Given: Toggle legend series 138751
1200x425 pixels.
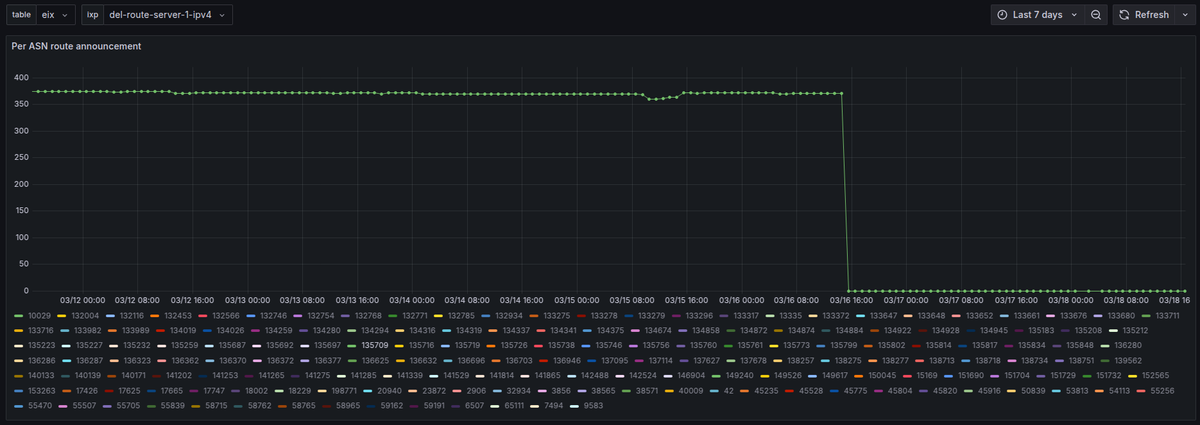Looking at the screenshot, I should click(x=1082, y=360).
